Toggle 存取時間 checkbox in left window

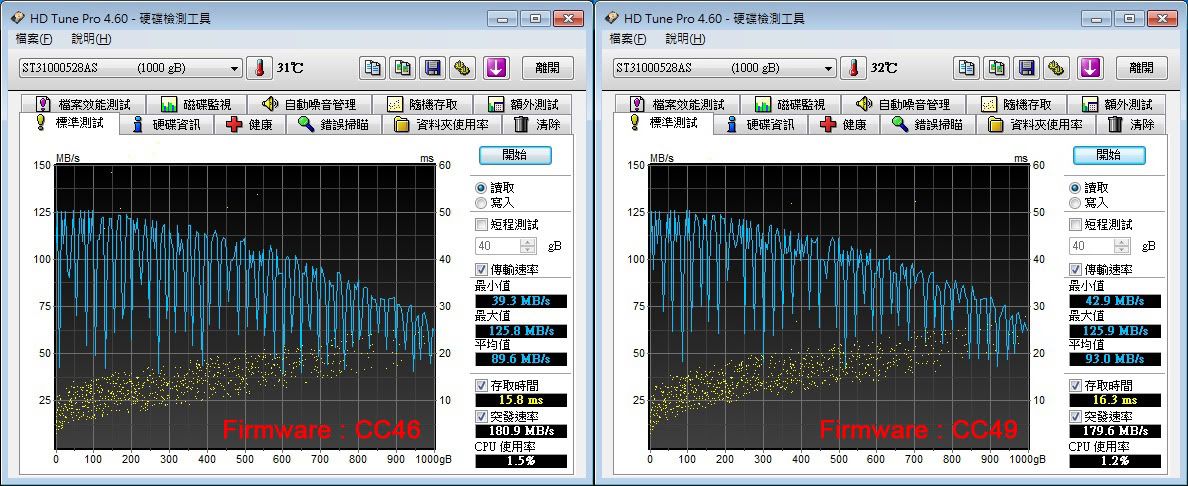coord(481,385)
